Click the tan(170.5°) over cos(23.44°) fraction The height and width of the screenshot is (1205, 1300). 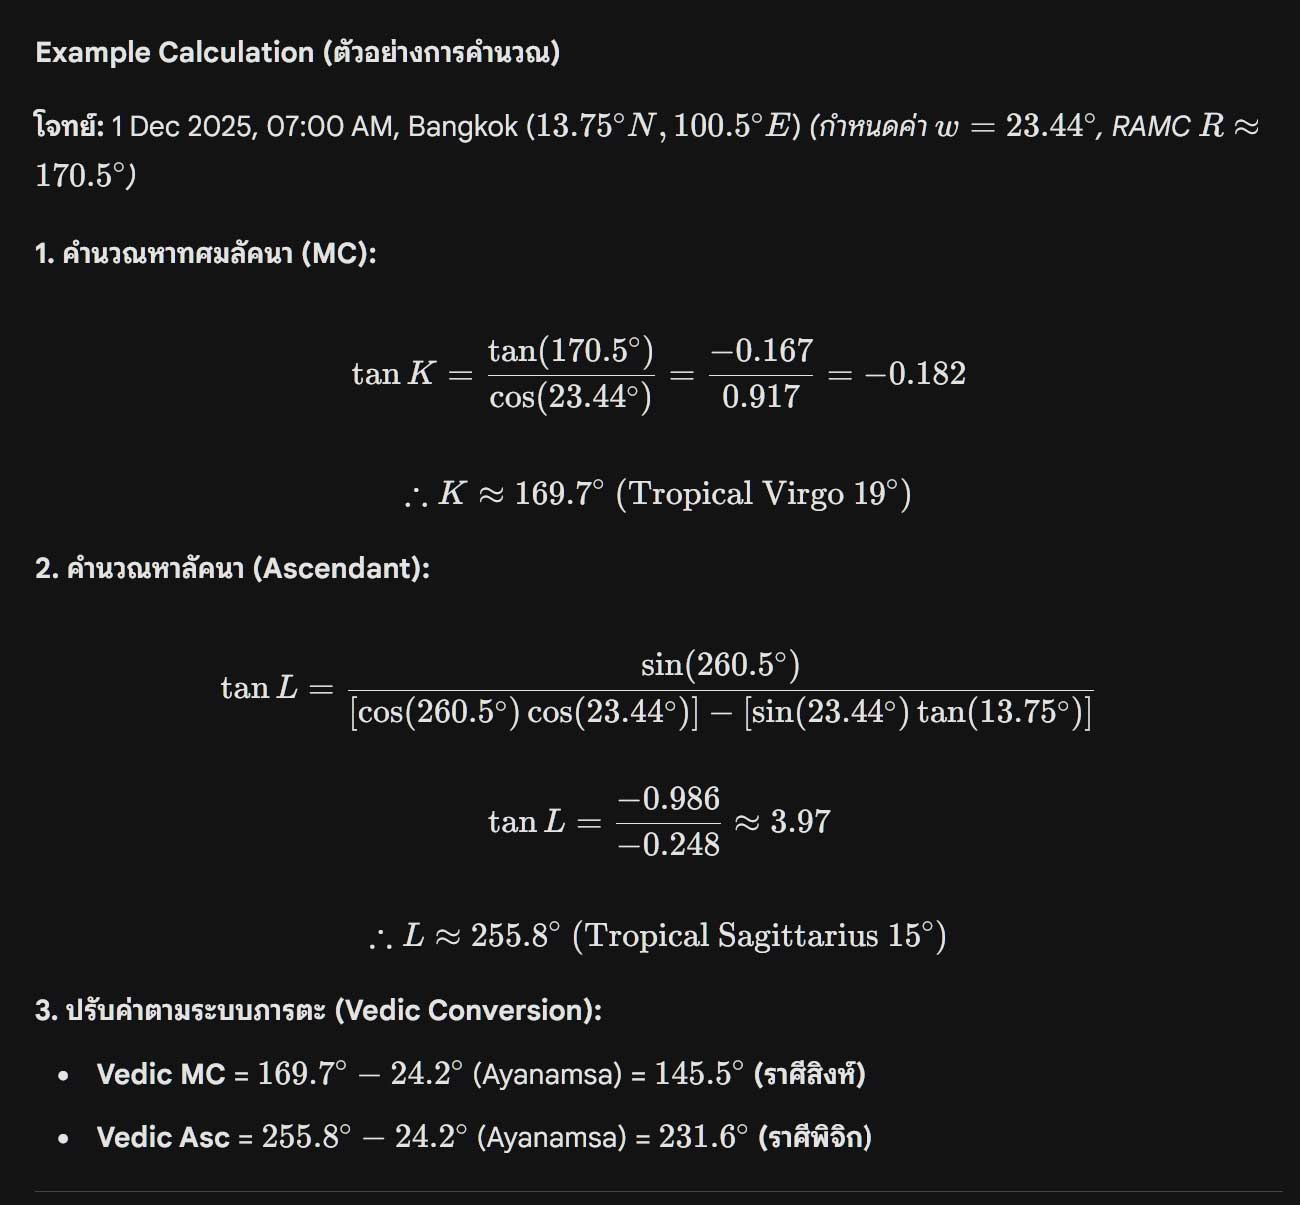[571, 374]
